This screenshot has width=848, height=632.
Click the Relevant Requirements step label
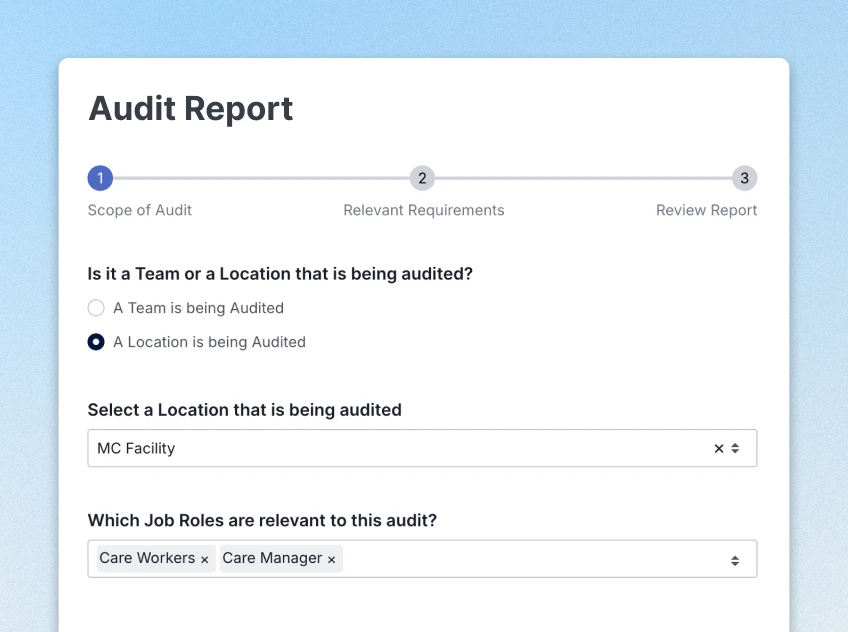(x=423, y=210)
